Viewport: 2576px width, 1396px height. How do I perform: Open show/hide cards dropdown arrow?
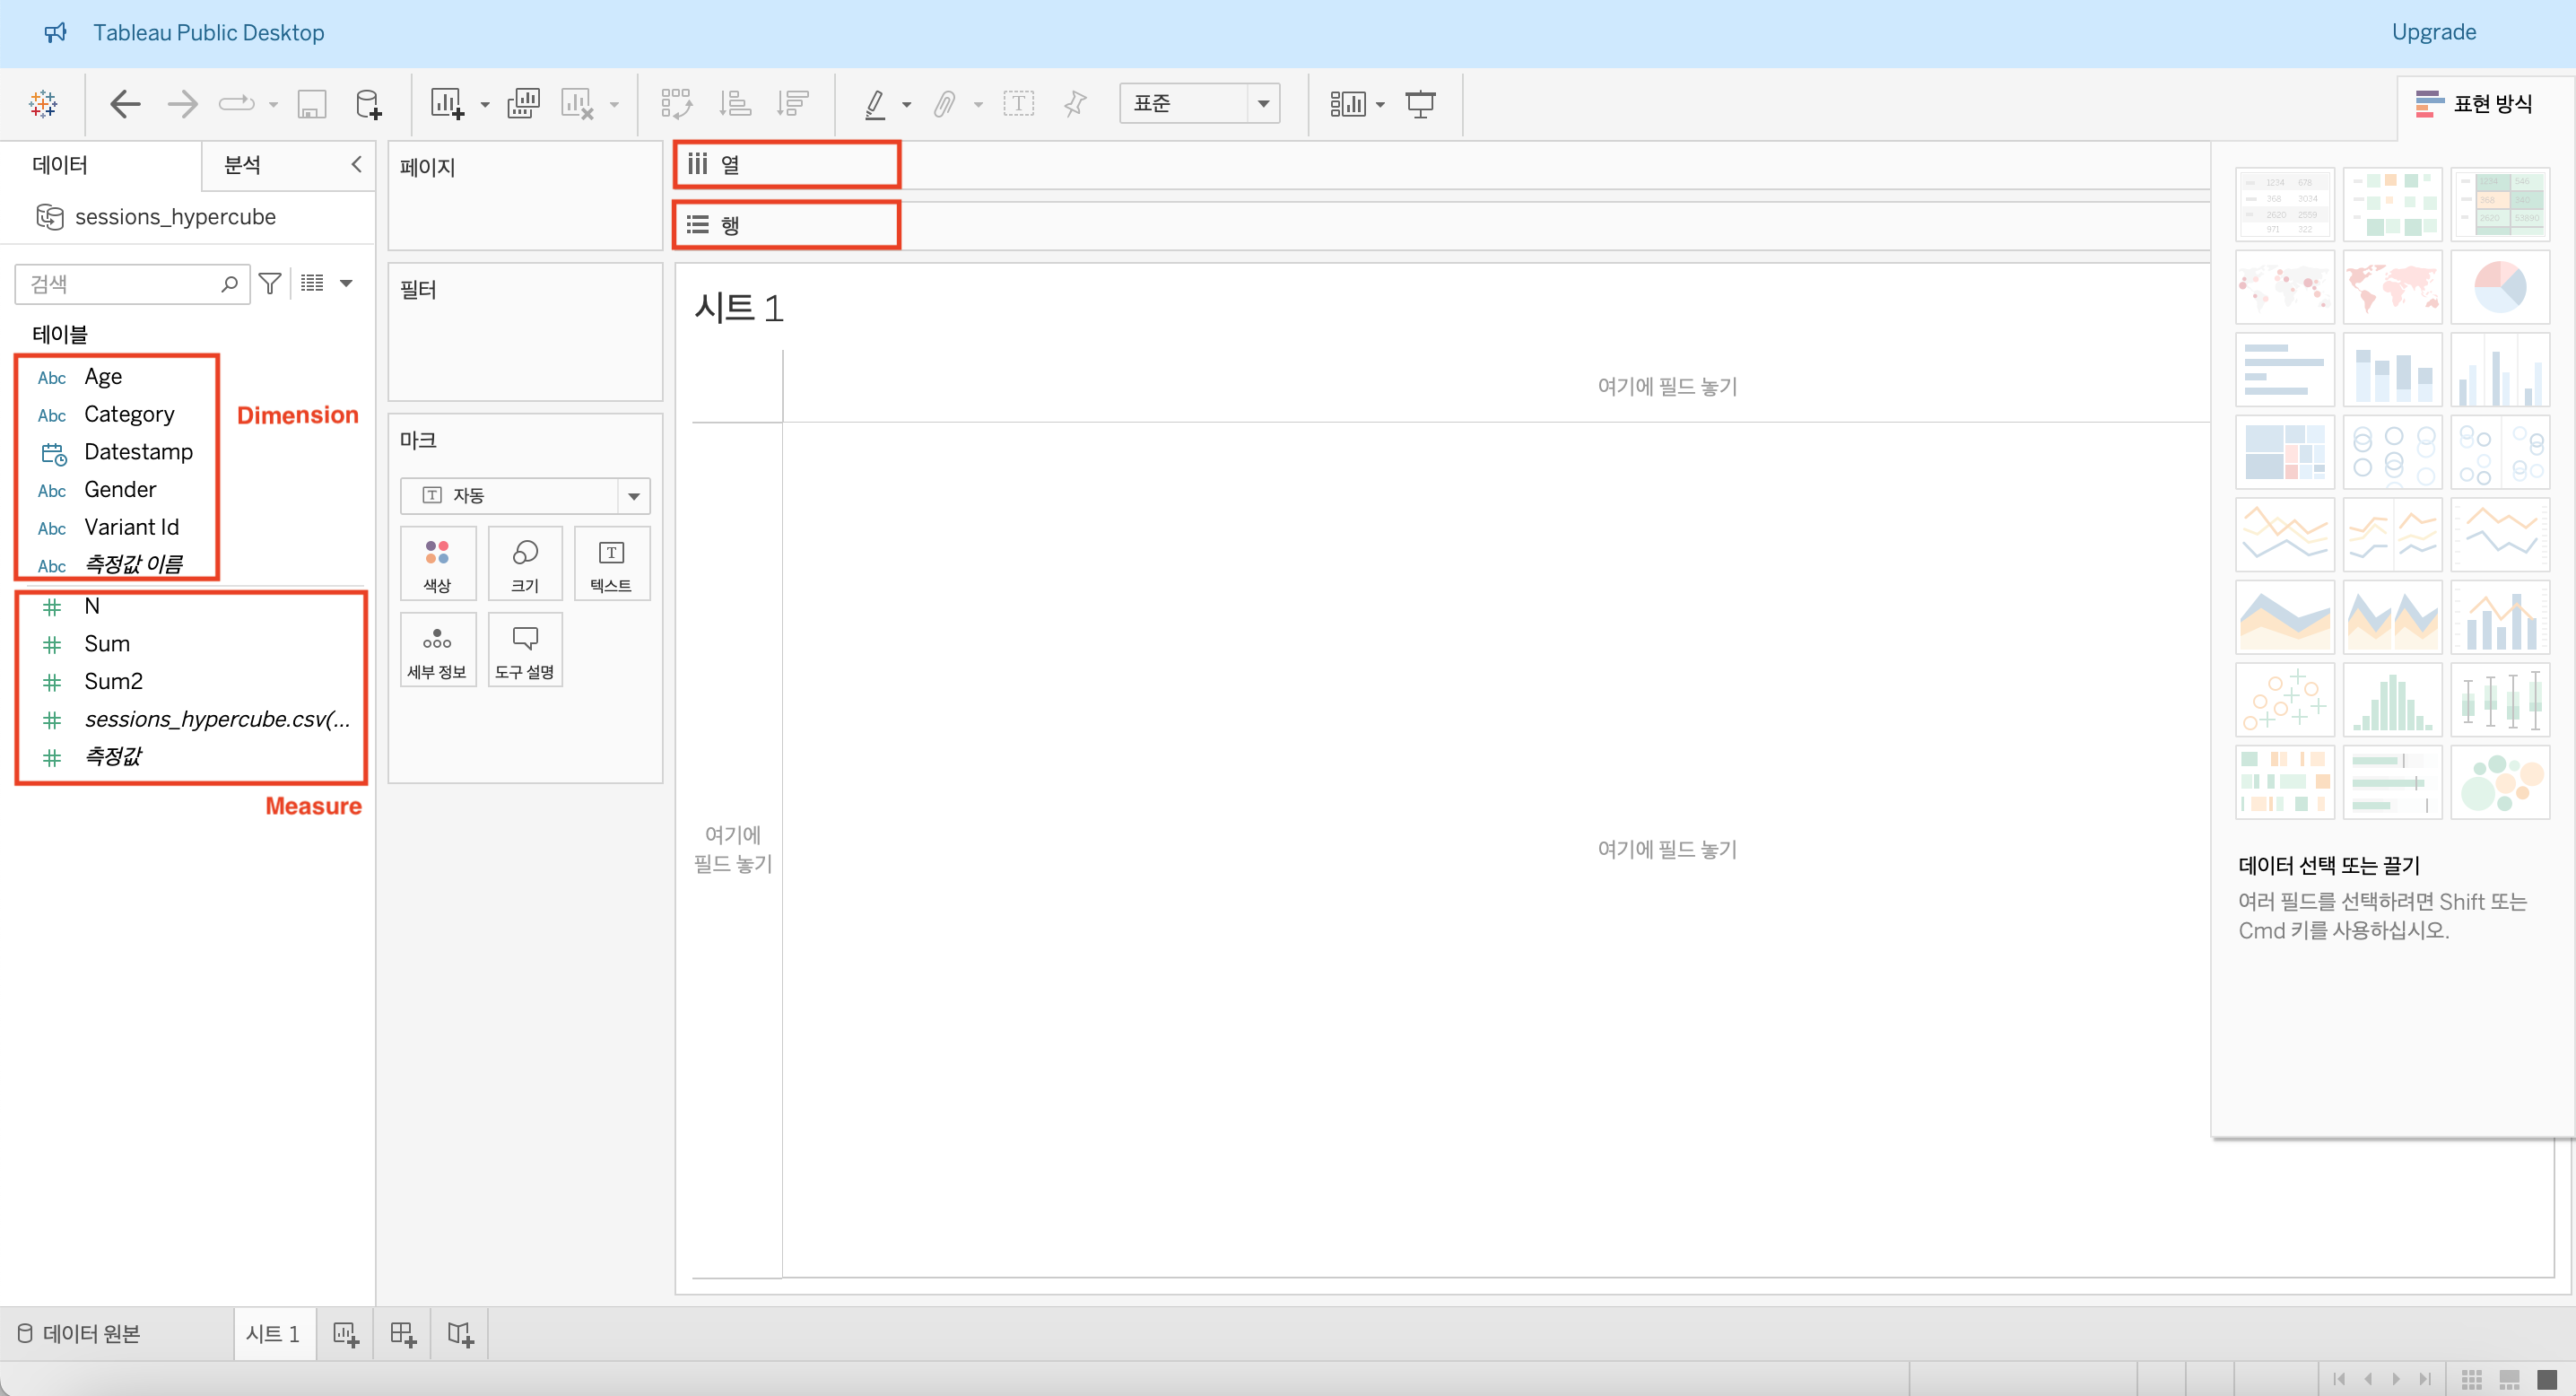[1380, 104]
